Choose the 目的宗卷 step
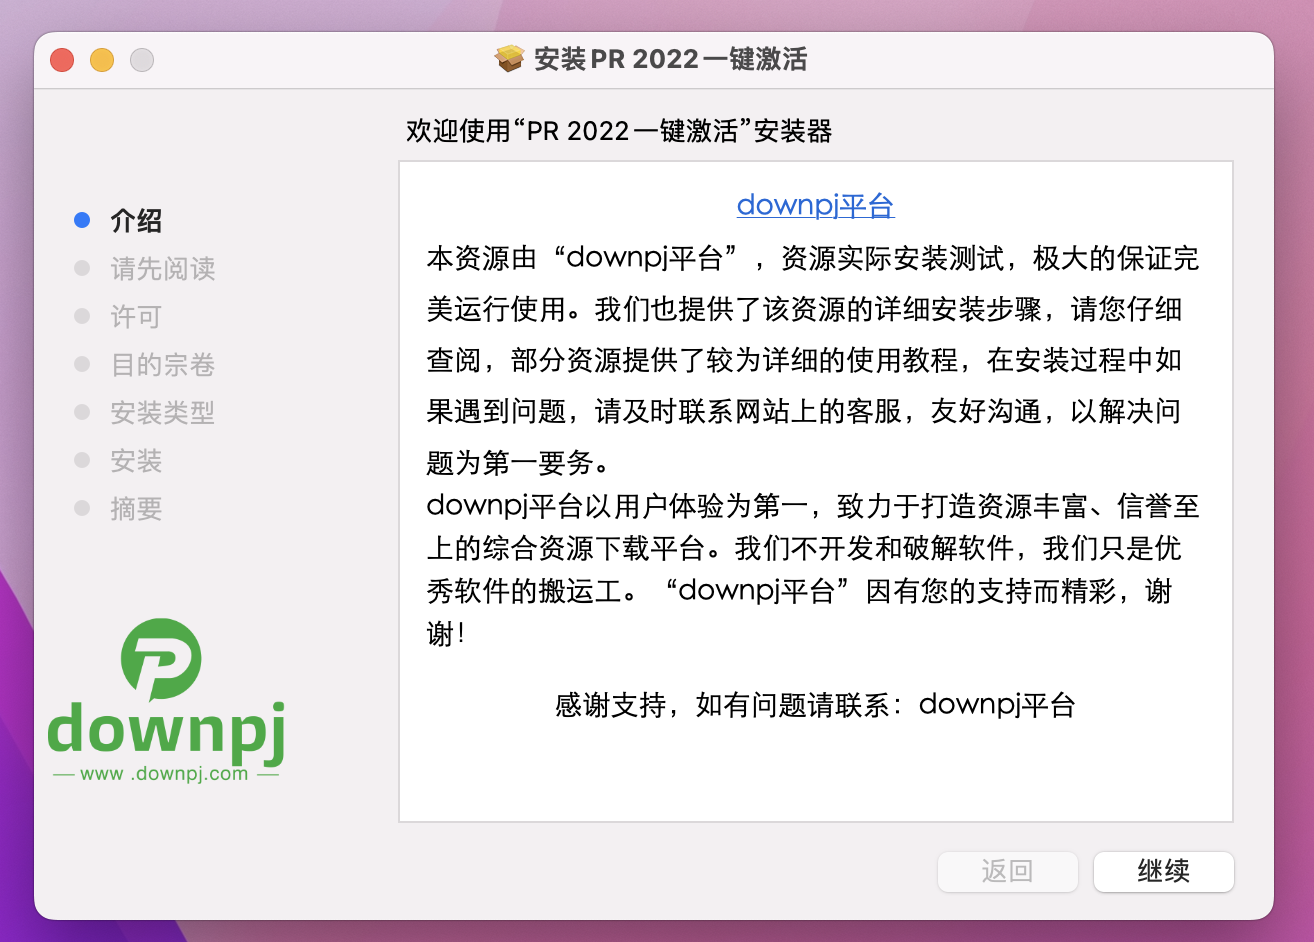Screen dimensions: 1314x942 click(x=162, y=365)
